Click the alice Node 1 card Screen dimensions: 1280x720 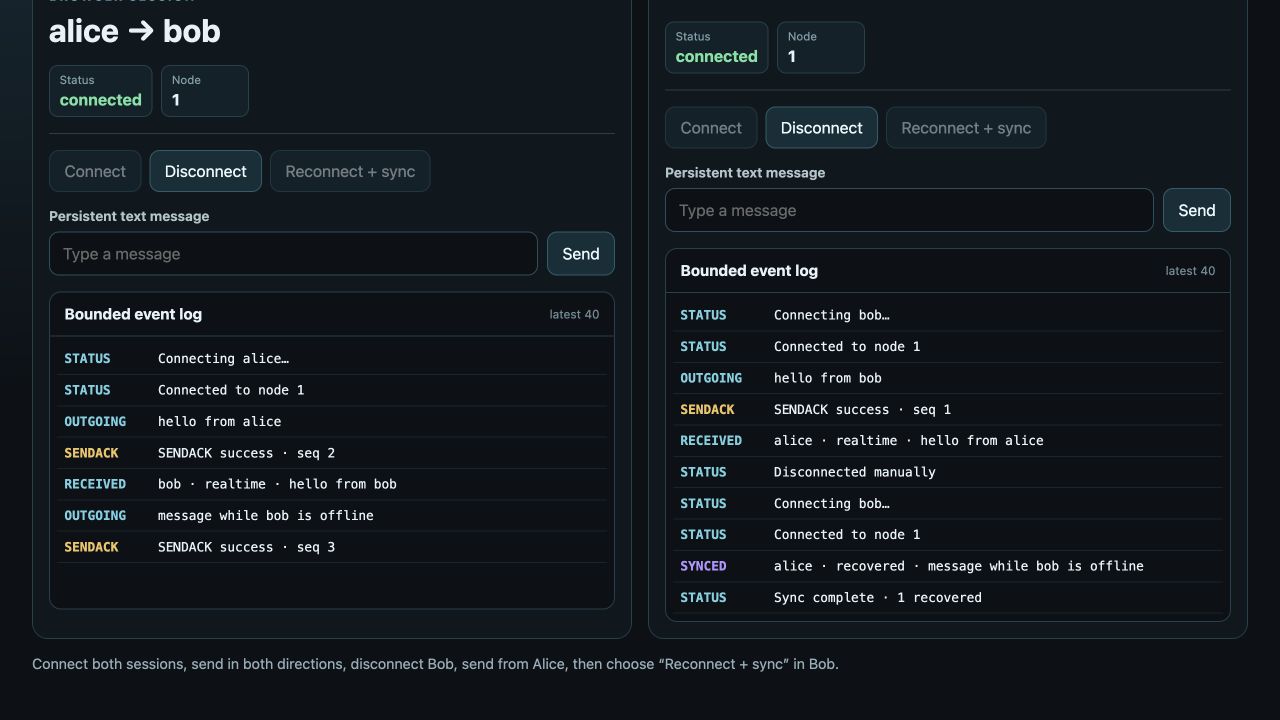click(205, 91)
